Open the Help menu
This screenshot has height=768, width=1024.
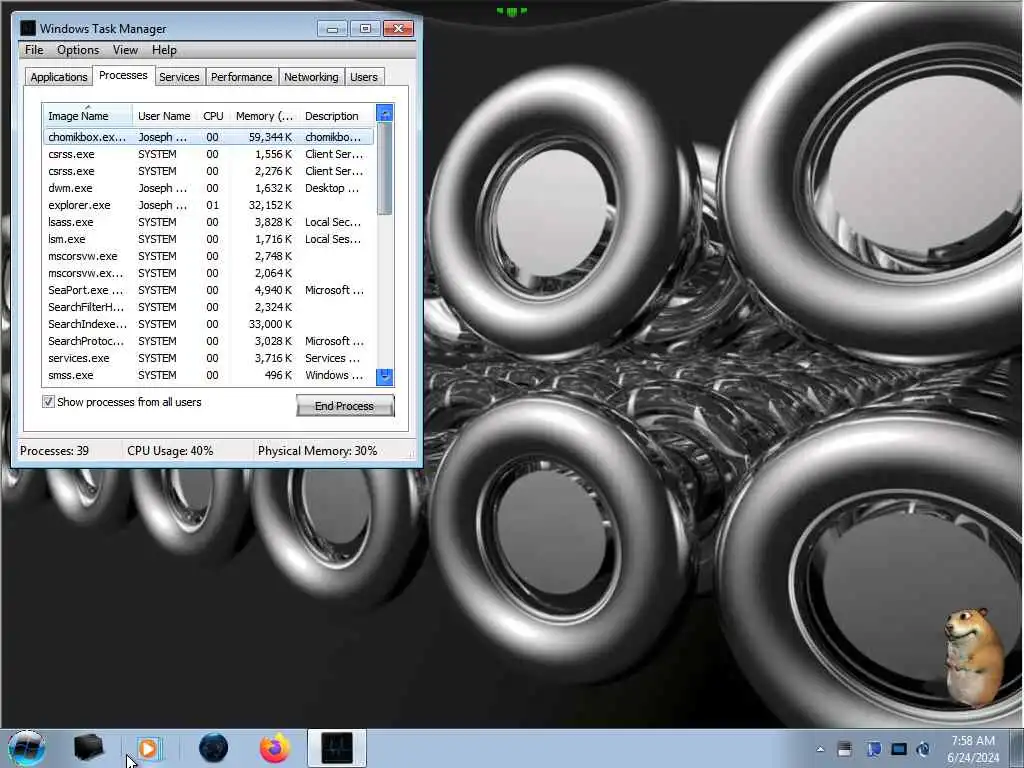164,50
